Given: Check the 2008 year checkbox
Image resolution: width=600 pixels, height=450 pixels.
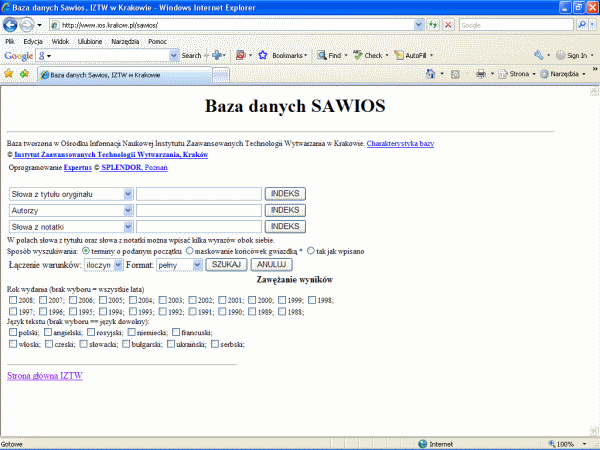Looking at the screenshot, I should click(13, 300).
